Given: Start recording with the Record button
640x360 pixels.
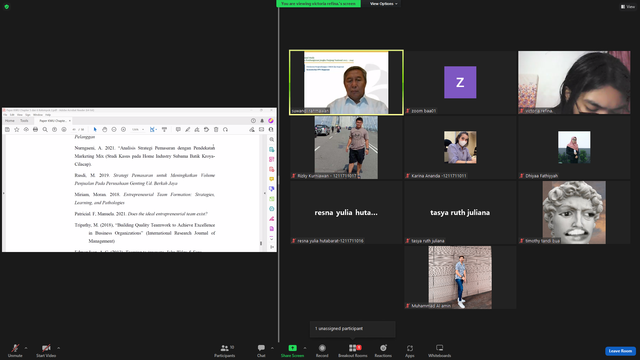Looking at the screenshot, I should [322, 350].
